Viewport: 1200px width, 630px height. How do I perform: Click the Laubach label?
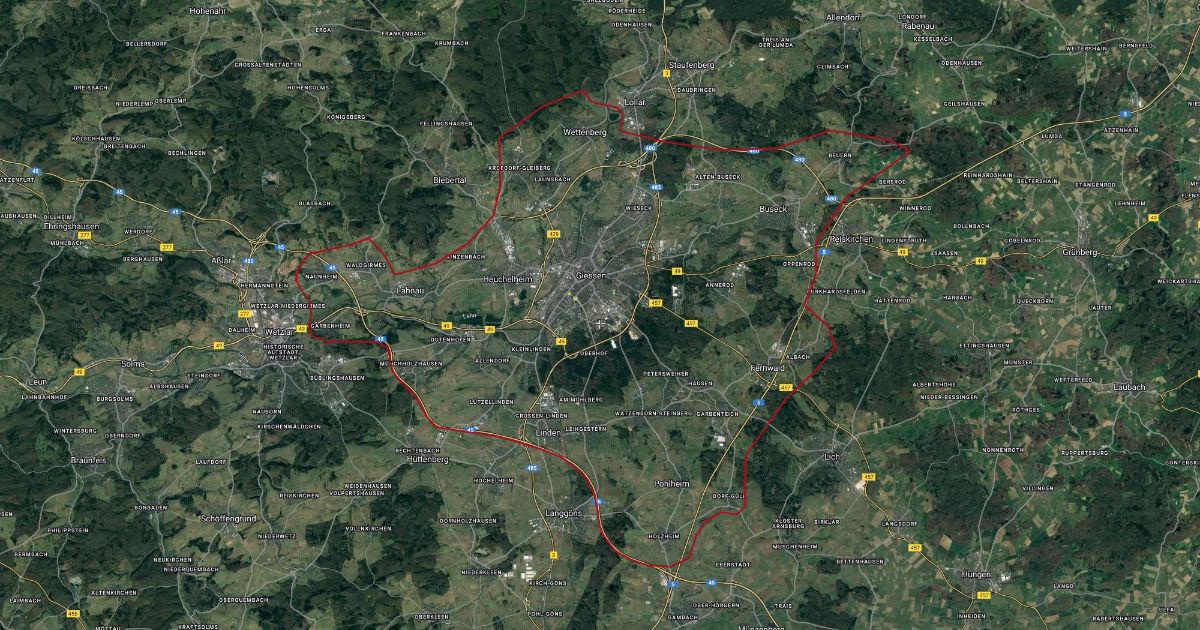(x=1129, y=387)
